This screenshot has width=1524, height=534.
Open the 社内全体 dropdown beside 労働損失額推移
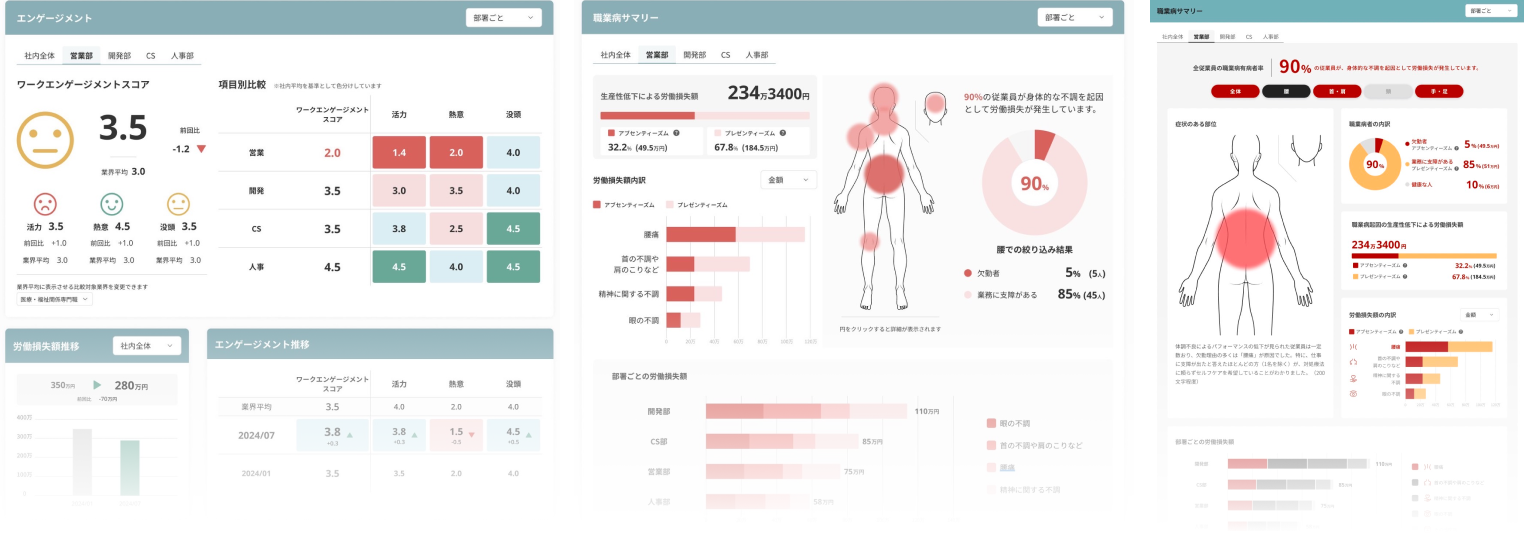click(147, 345)
